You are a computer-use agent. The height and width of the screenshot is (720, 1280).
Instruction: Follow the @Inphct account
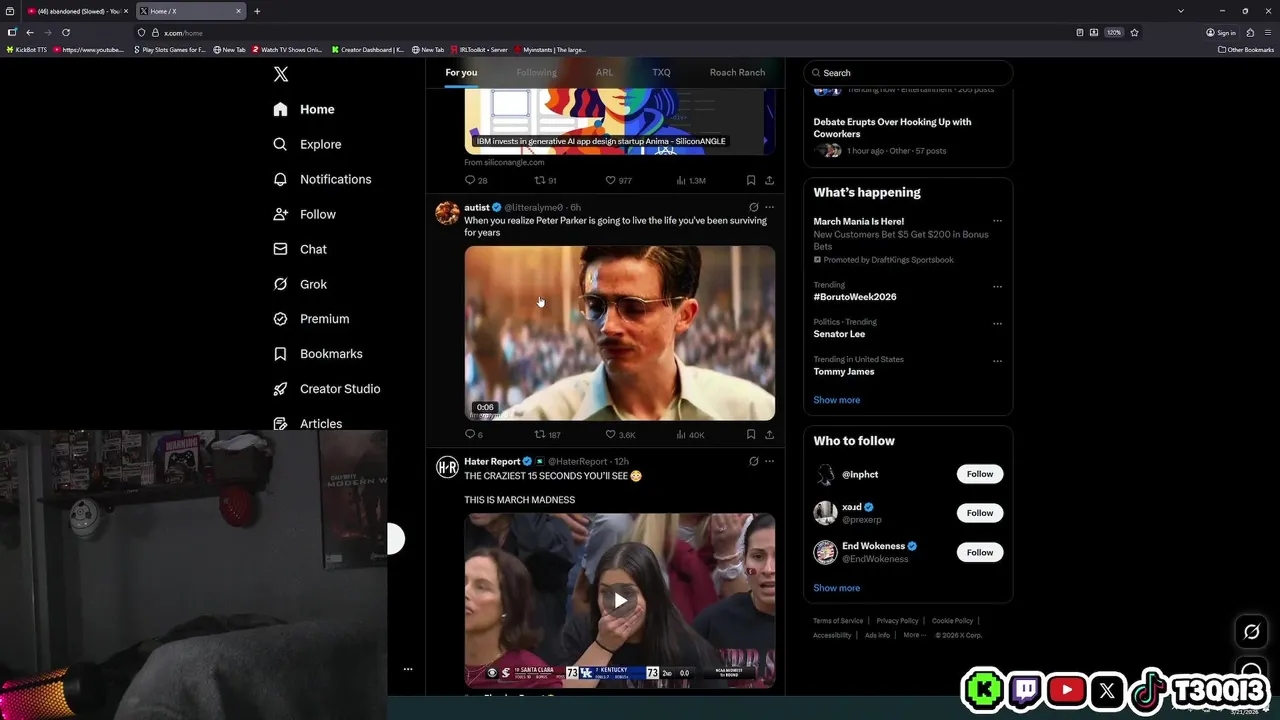click(x=979, y=474)
